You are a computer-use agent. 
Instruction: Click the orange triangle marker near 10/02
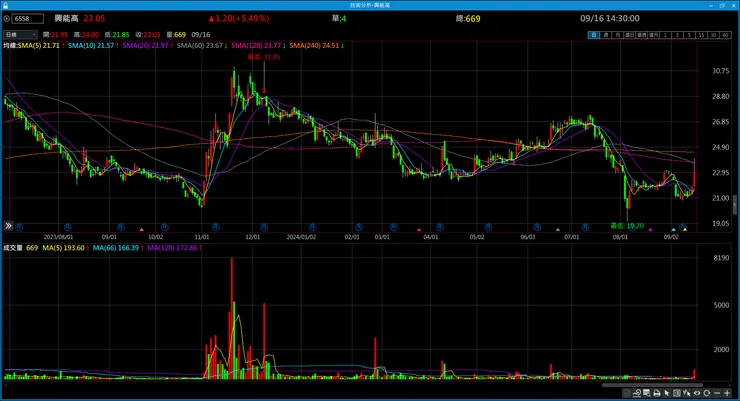click(142, 230)
